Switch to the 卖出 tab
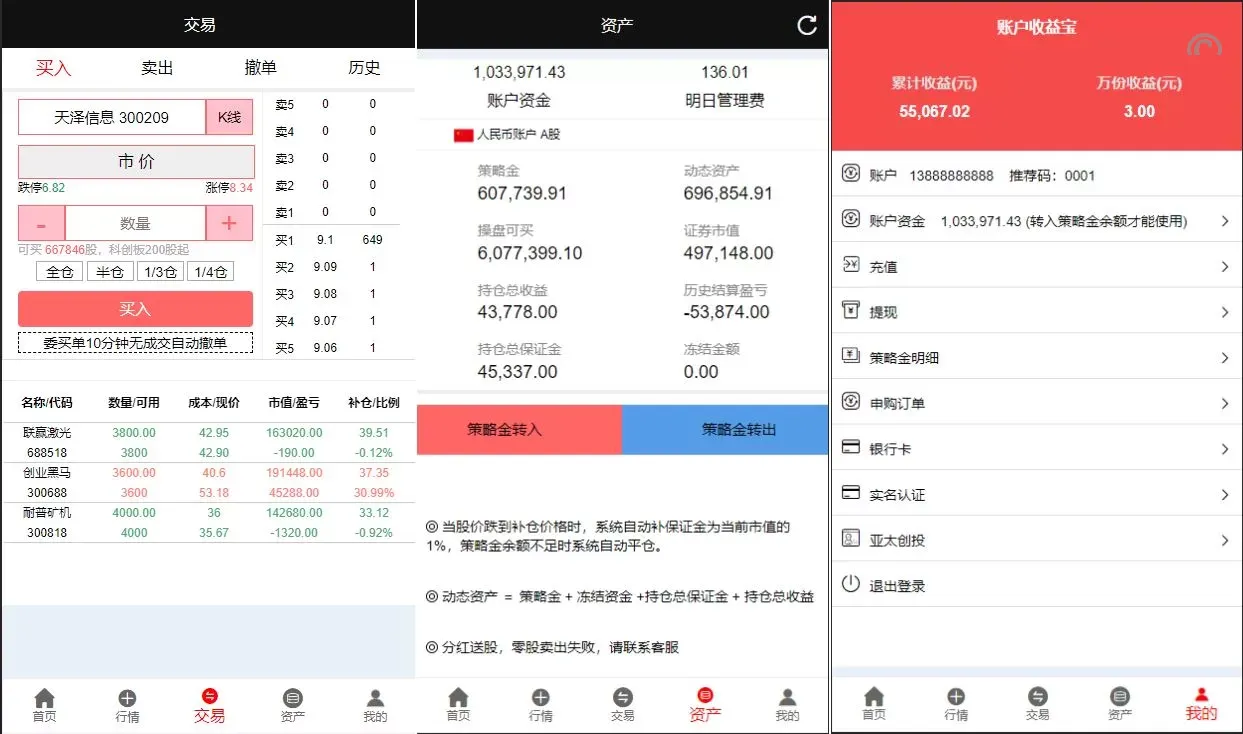Viewport: 1243px width, 734px height. coord(157,68)
